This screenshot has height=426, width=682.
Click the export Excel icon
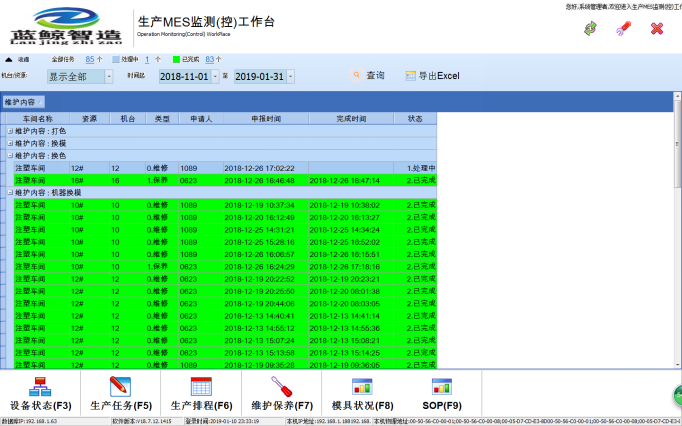(x=411, y=76)
